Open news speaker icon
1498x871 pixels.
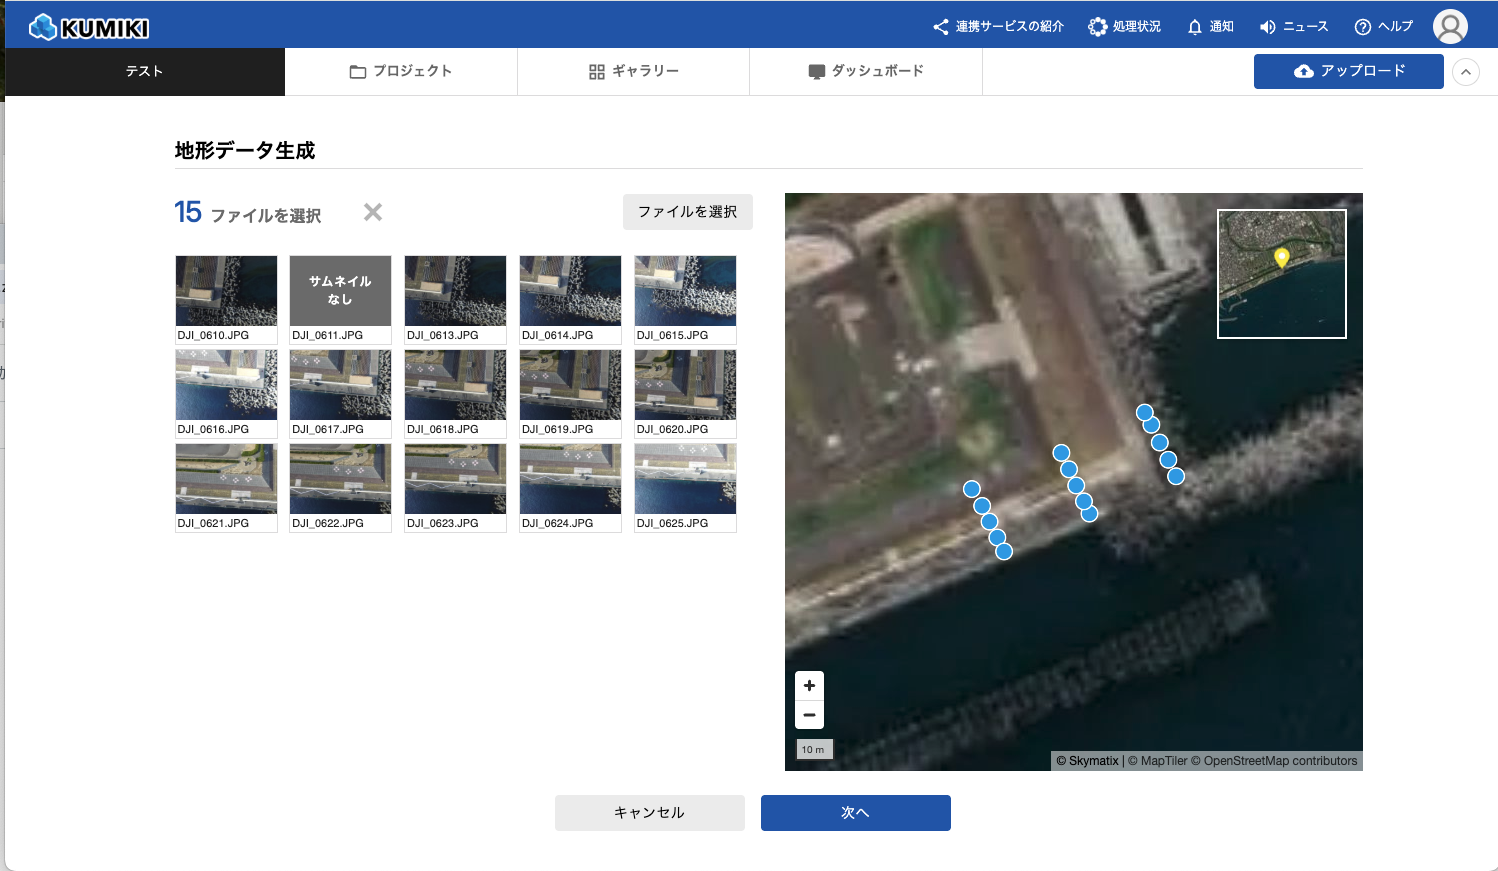click(1267, 27)
